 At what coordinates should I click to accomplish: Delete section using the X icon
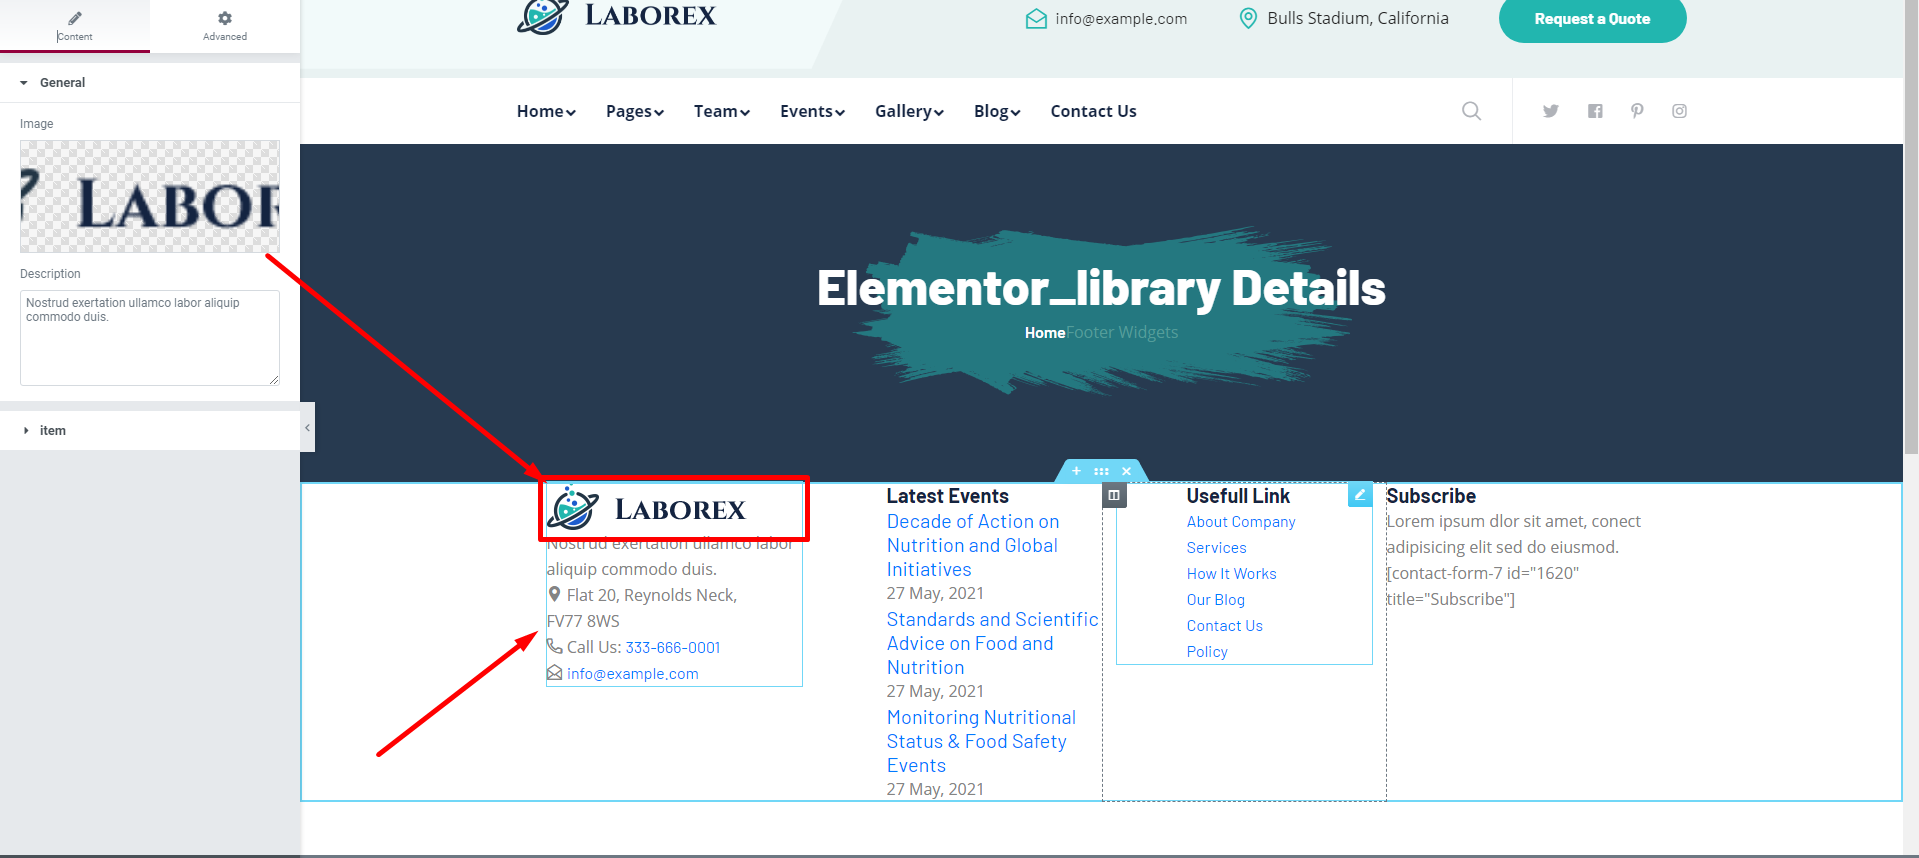(x=1126, y=471)
